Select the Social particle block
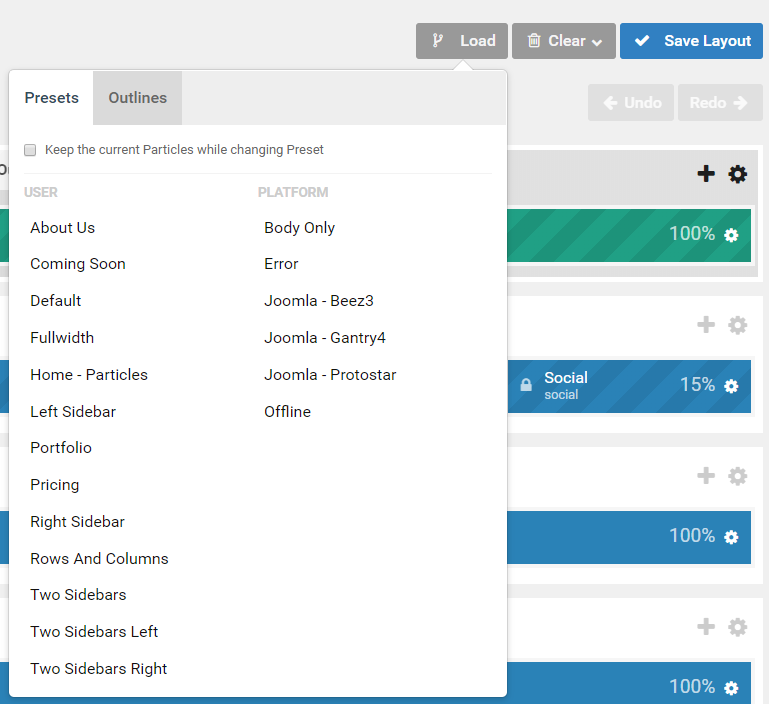This screenshot has height=704, width=769. click(x=629, y=386)
